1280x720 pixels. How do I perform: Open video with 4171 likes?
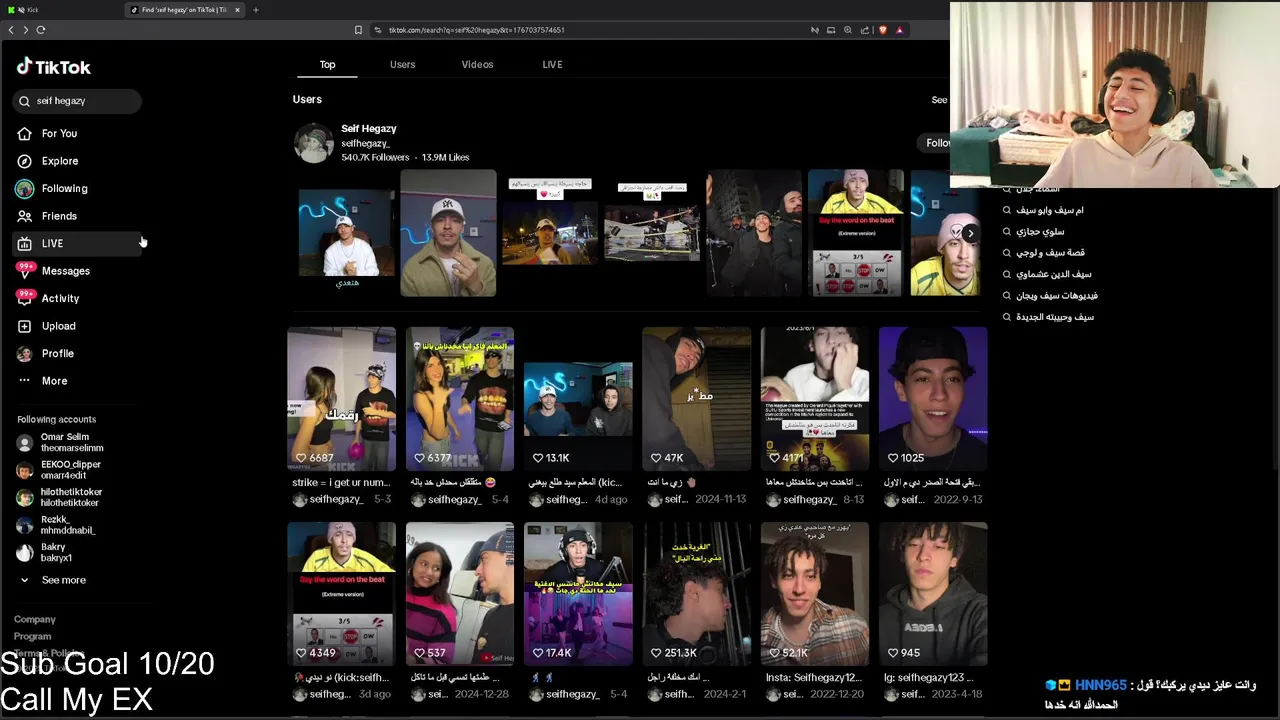point(815,399)
